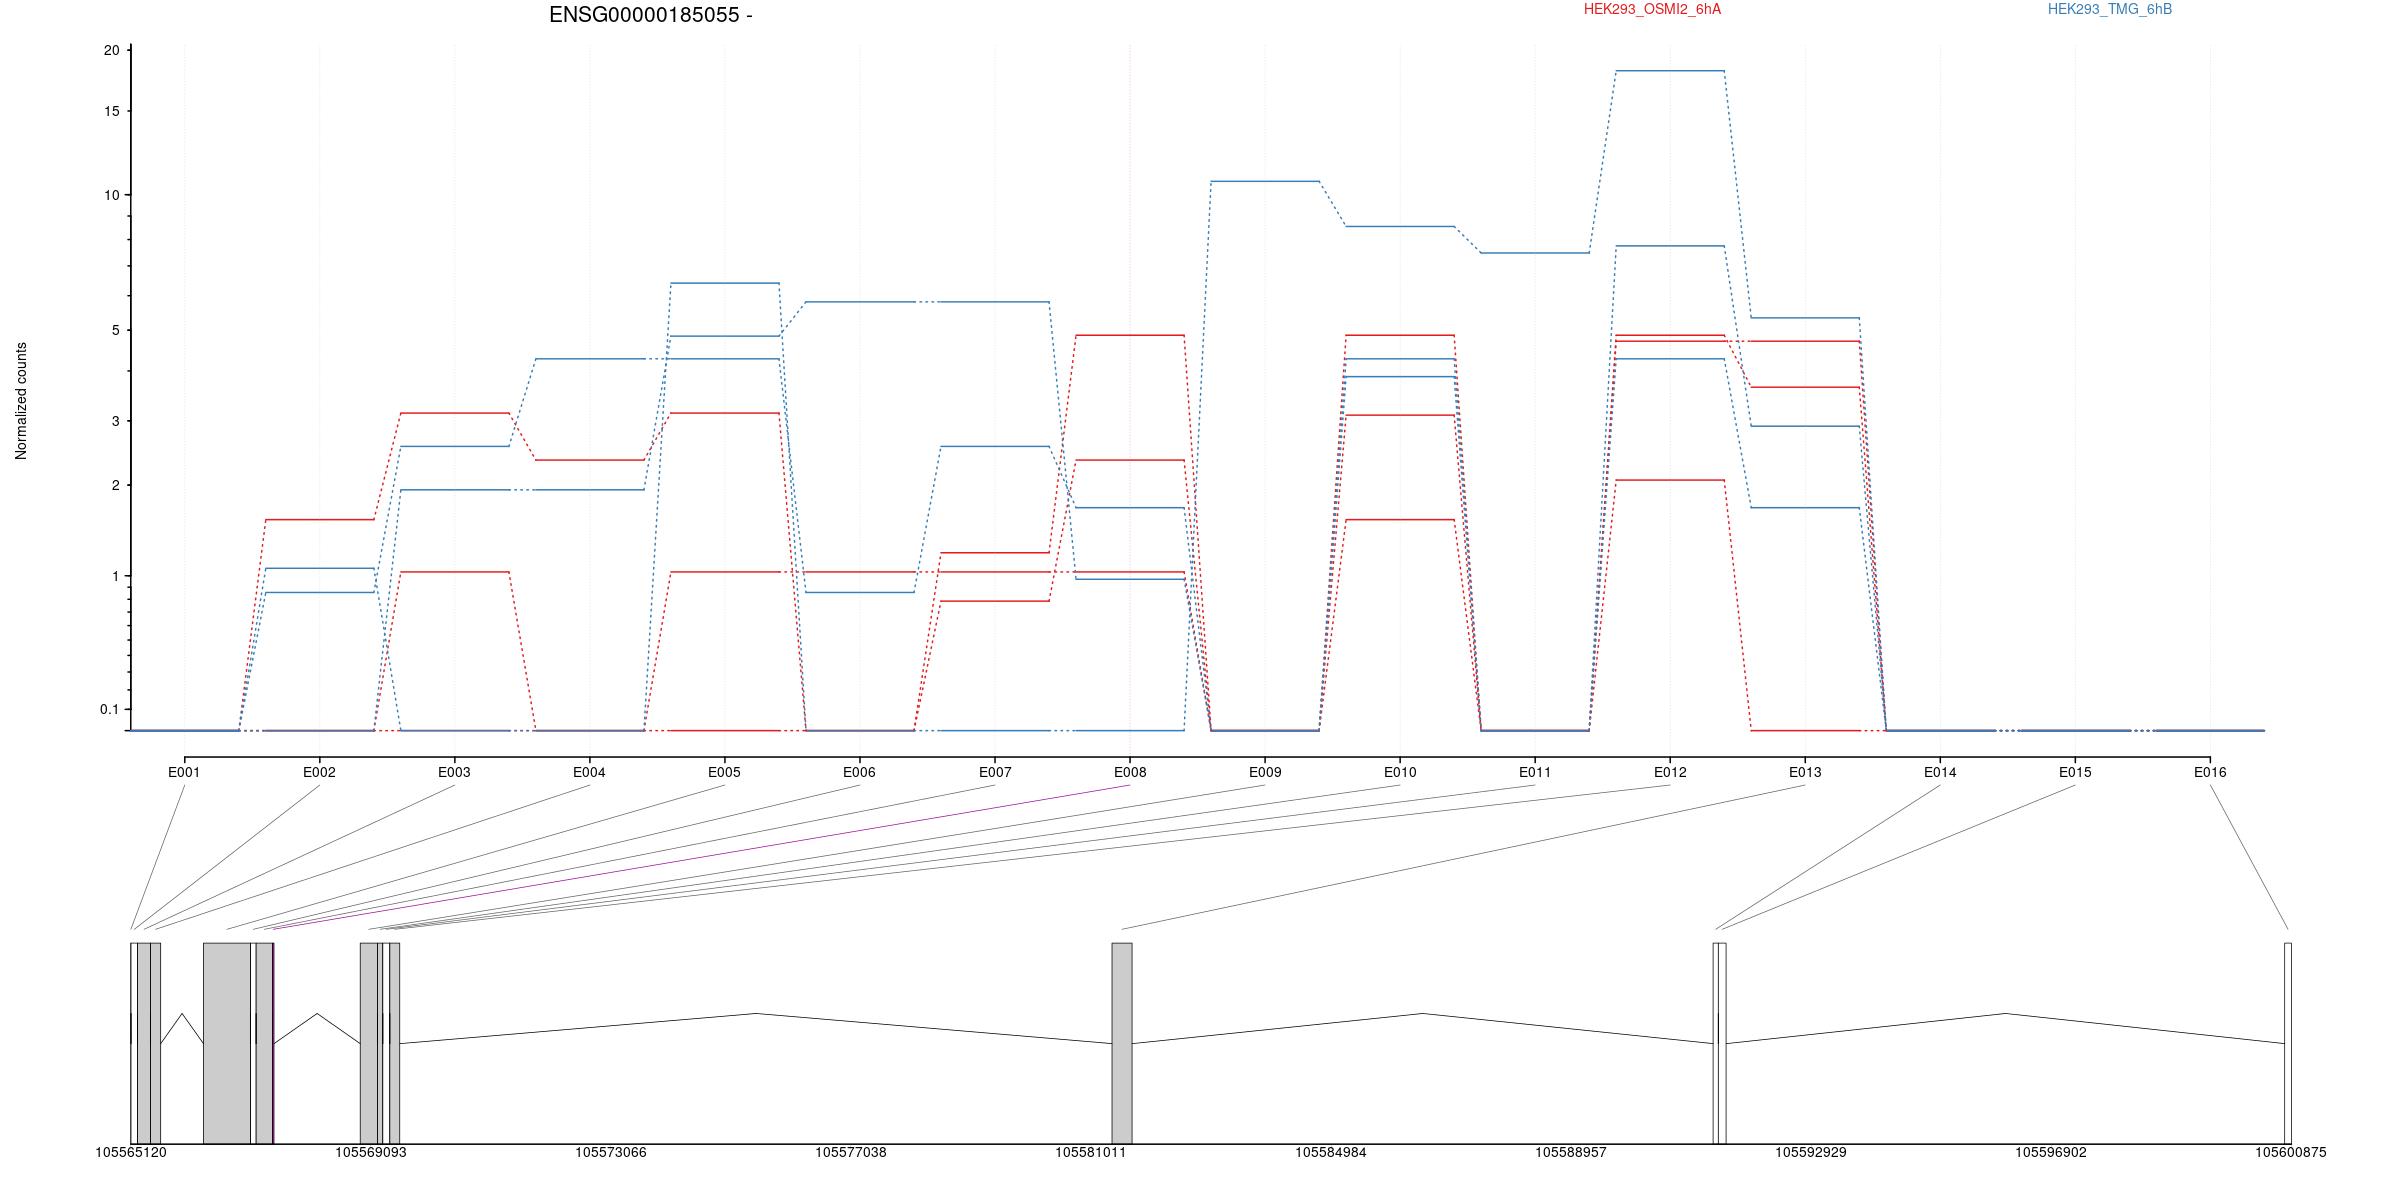Image resolution: width=2400 pixels, height=1200 pixels.
Task: Click y-axis tick value 2
Action: (115, 485)
